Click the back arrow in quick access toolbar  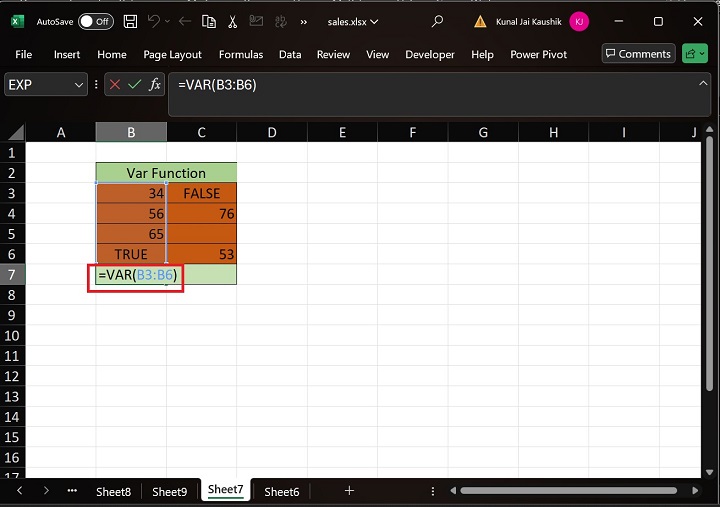[x=185, y=21]
